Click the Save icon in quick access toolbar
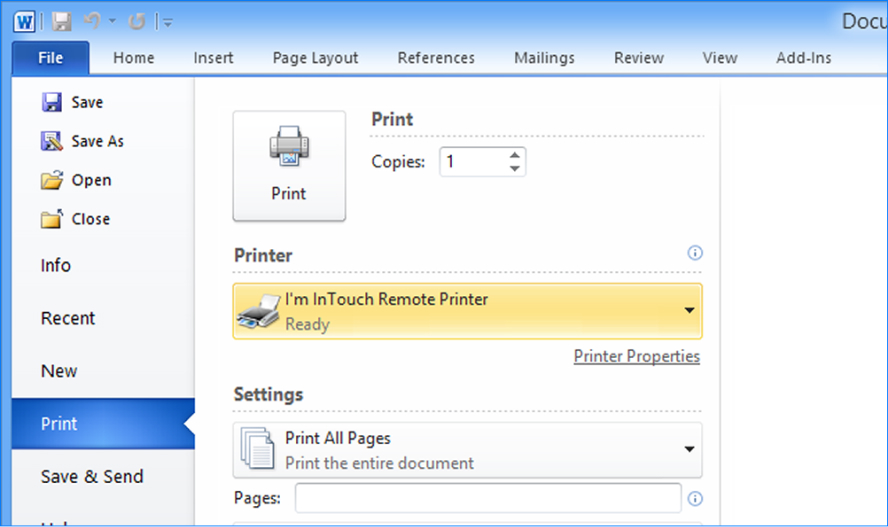The height and width of the screenshot is (527, 888). click(61, 20)
